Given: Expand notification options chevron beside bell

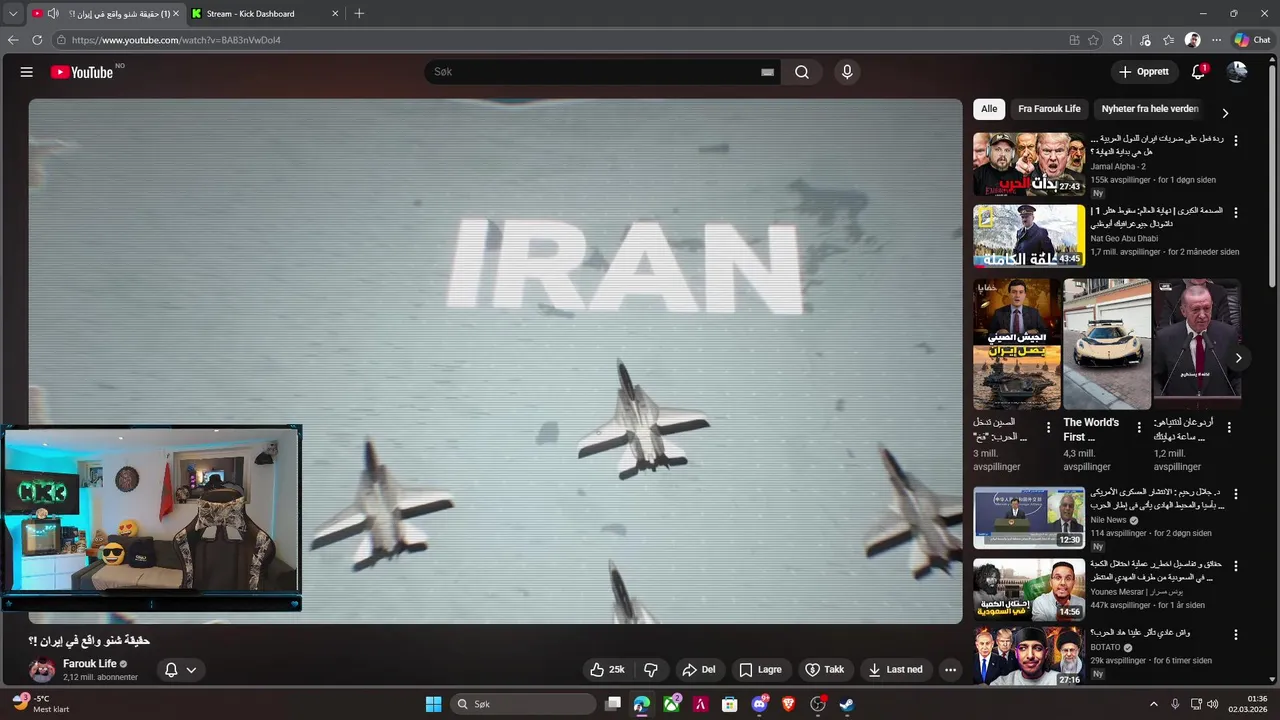Looking at the screenshot, I should click(x=191, y=670).
